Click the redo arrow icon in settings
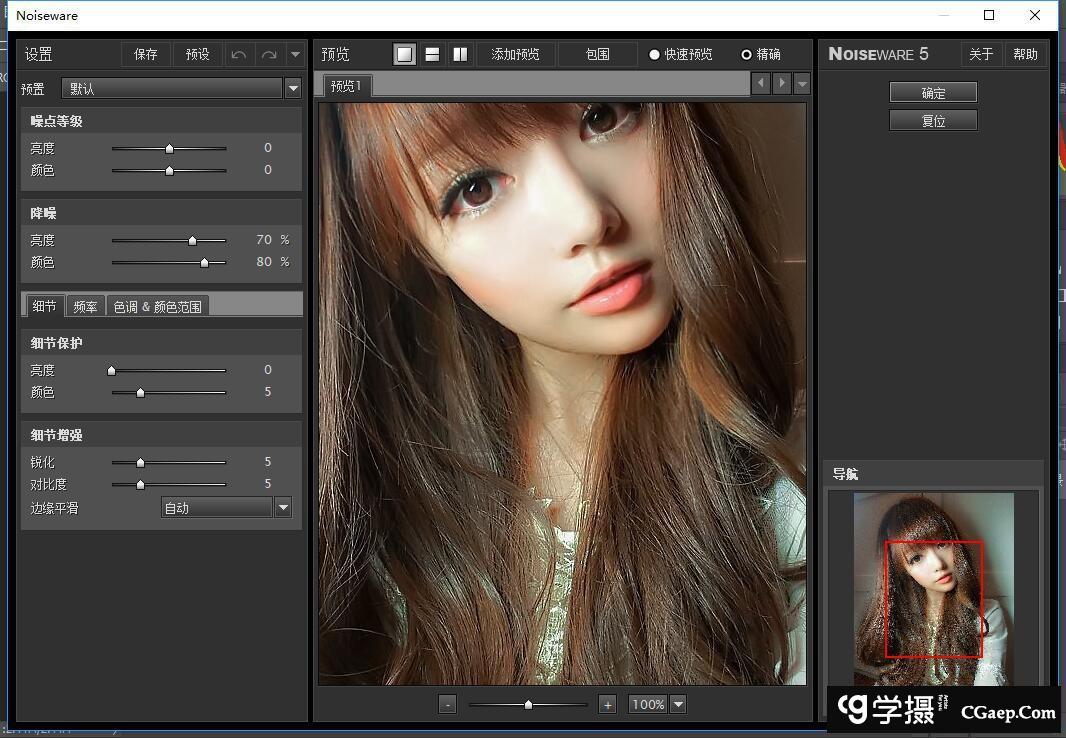The image size is (1066, 738). point(268,54)
